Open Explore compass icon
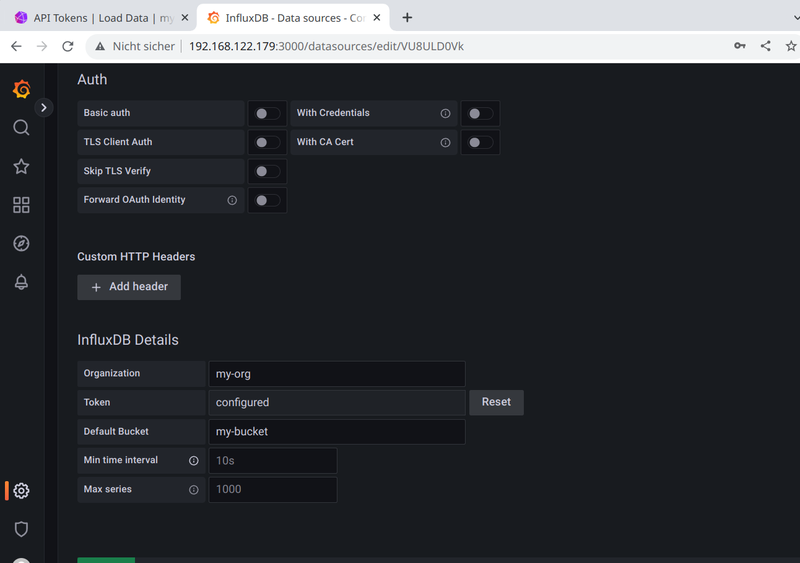Screen dimensions: 800x563 coord(21,243)
